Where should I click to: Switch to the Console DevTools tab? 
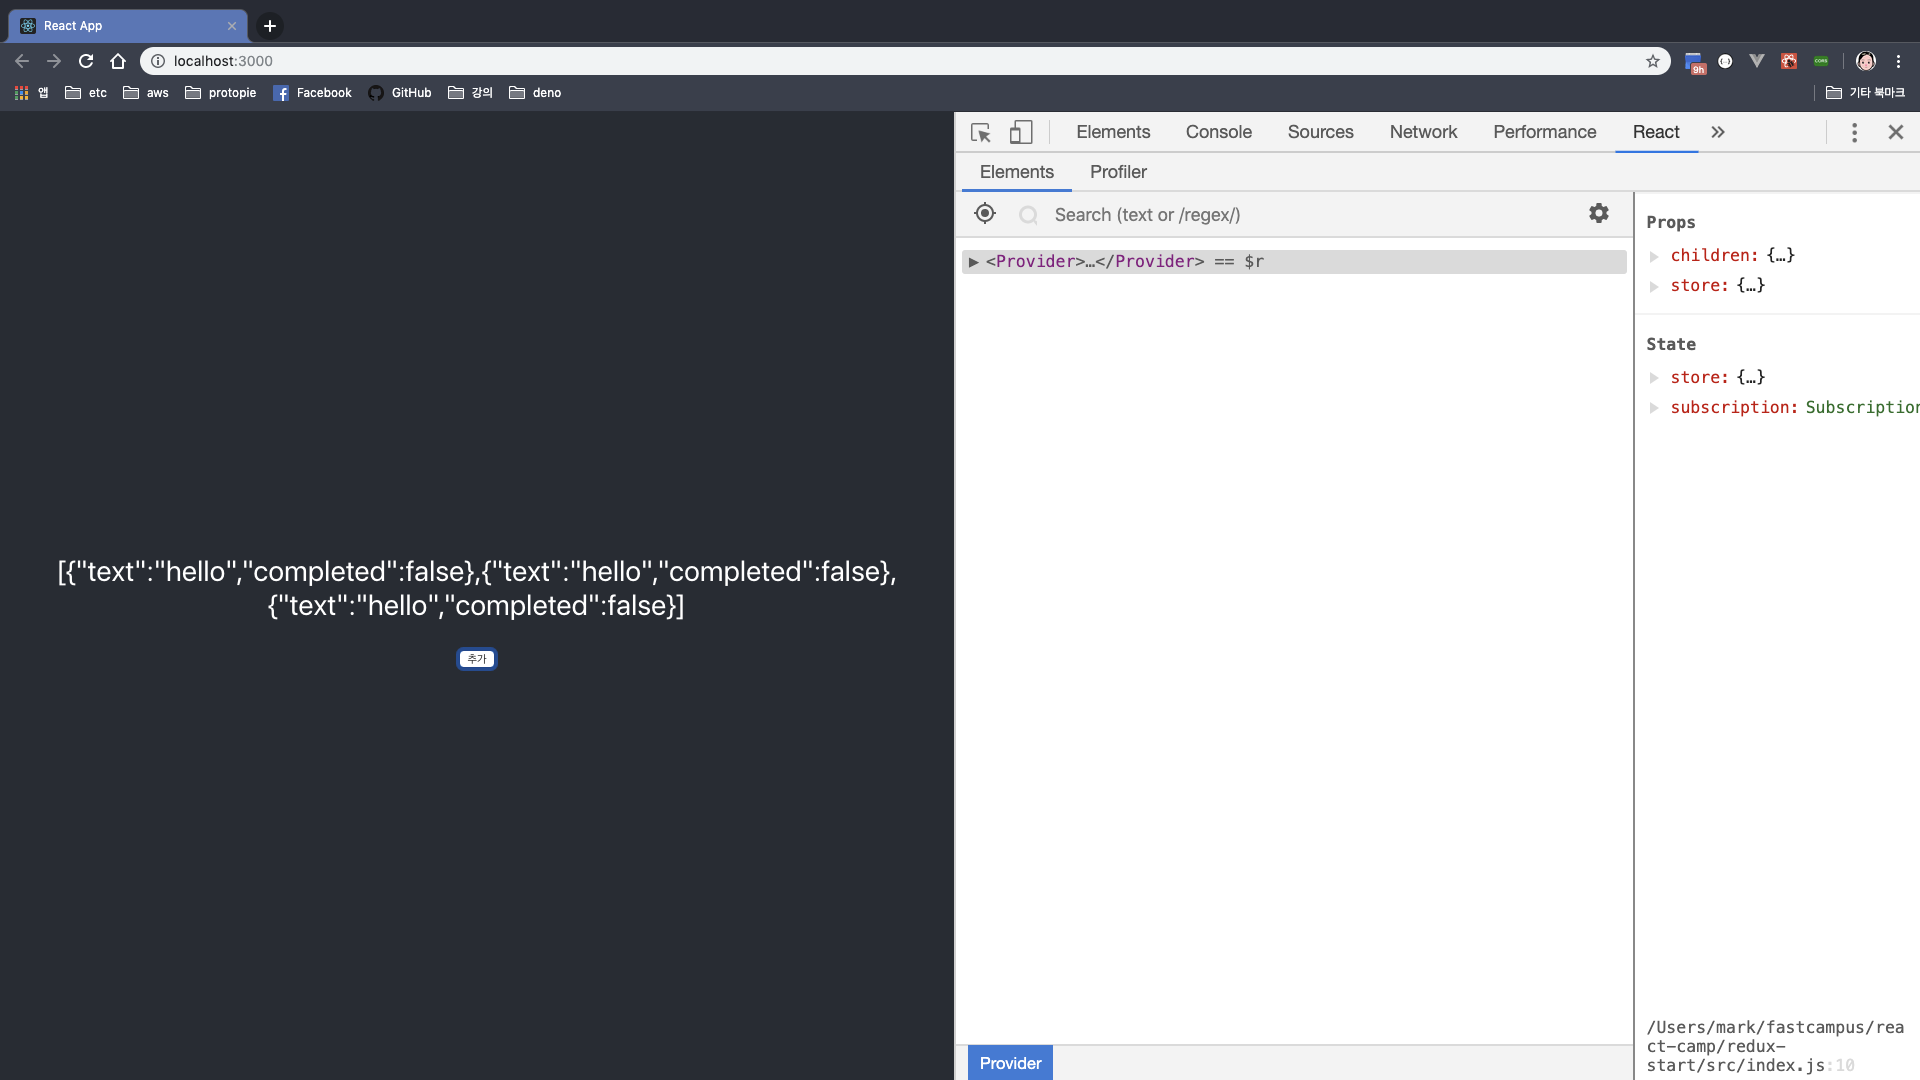pos(1218,132)
